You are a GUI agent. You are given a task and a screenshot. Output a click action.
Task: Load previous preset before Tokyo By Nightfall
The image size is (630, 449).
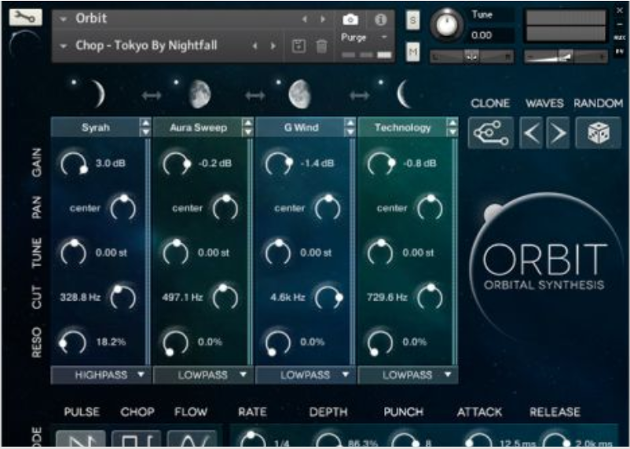click(255, 46)
